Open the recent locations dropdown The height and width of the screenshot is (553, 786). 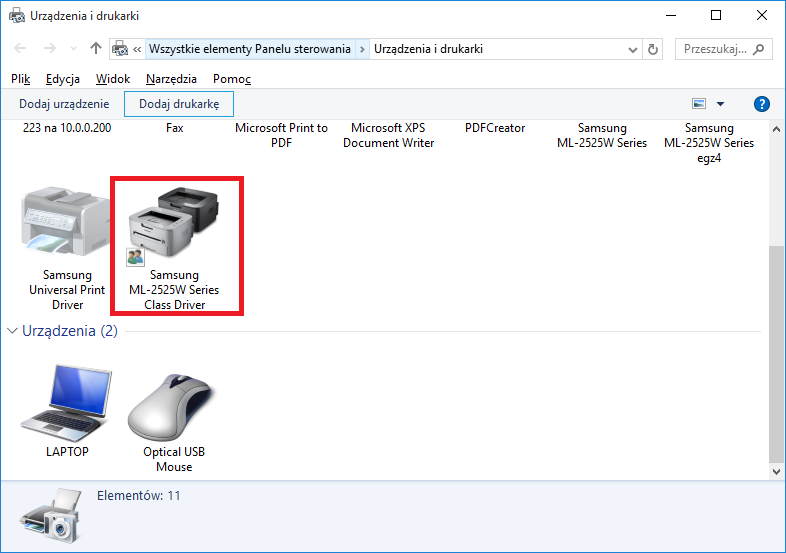point(74,49)
